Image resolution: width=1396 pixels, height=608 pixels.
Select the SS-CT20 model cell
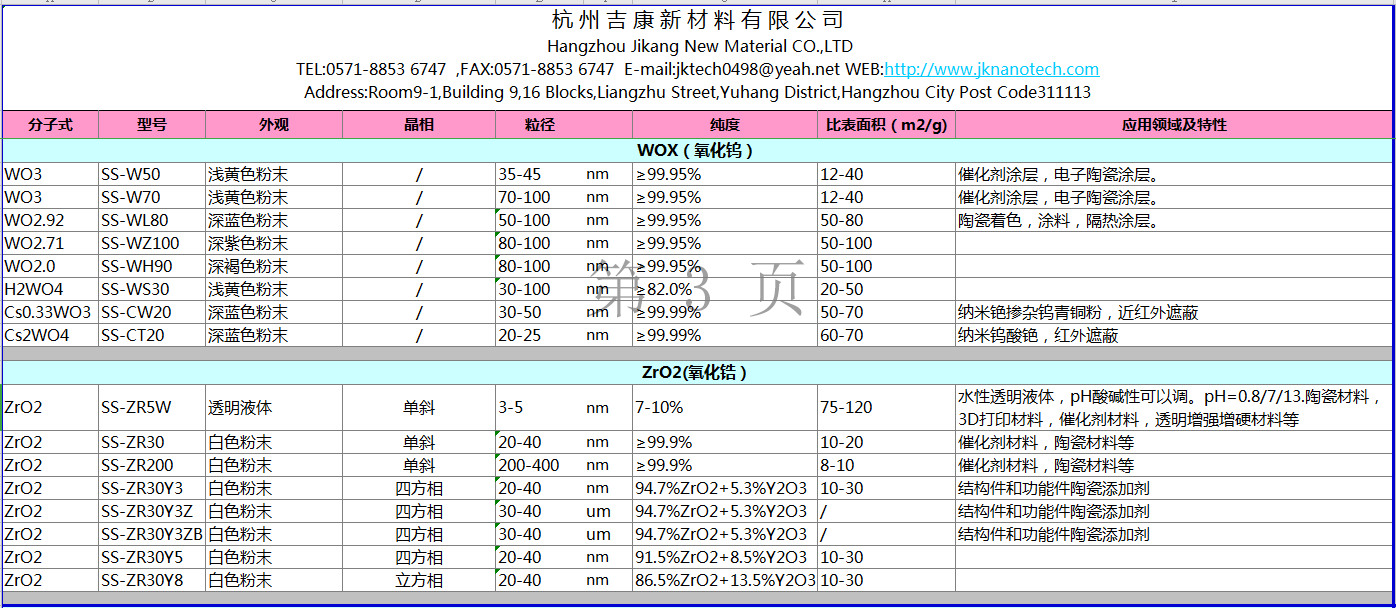[x=152, y=335]
